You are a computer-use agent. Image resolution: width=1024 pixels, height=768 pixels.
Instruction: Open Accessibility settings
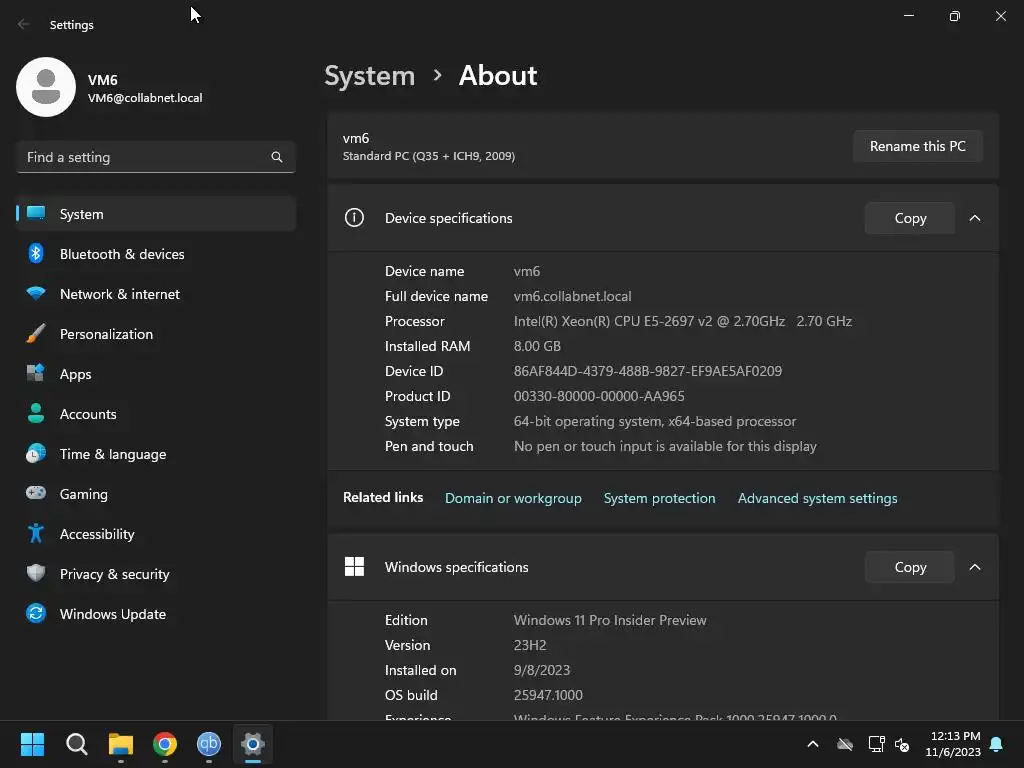(x=156, y=534)
